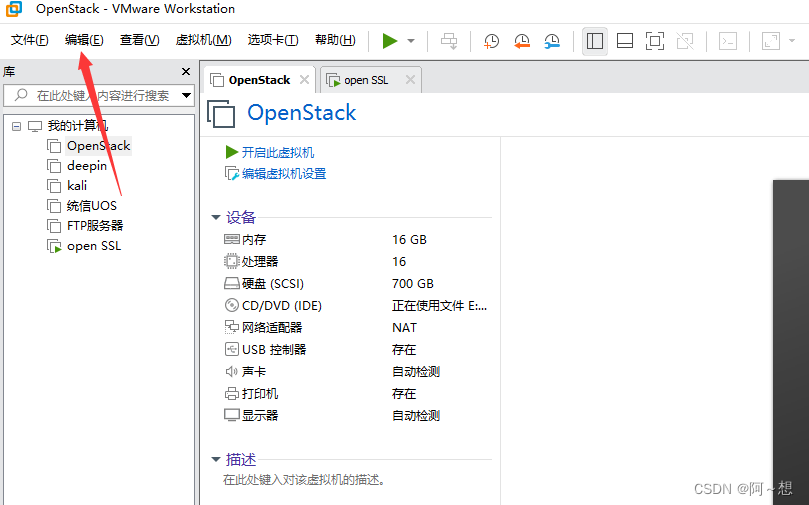
Task: Click Send Ctrl+Alt+Del toolbar icon
Action: [x=449, y=41]
